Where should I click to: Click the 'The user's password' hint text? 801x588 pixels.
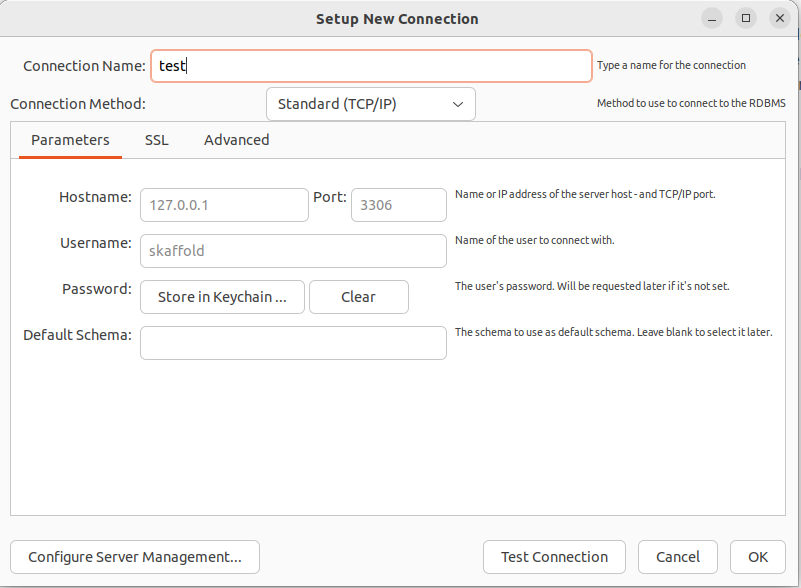(592, 286)
